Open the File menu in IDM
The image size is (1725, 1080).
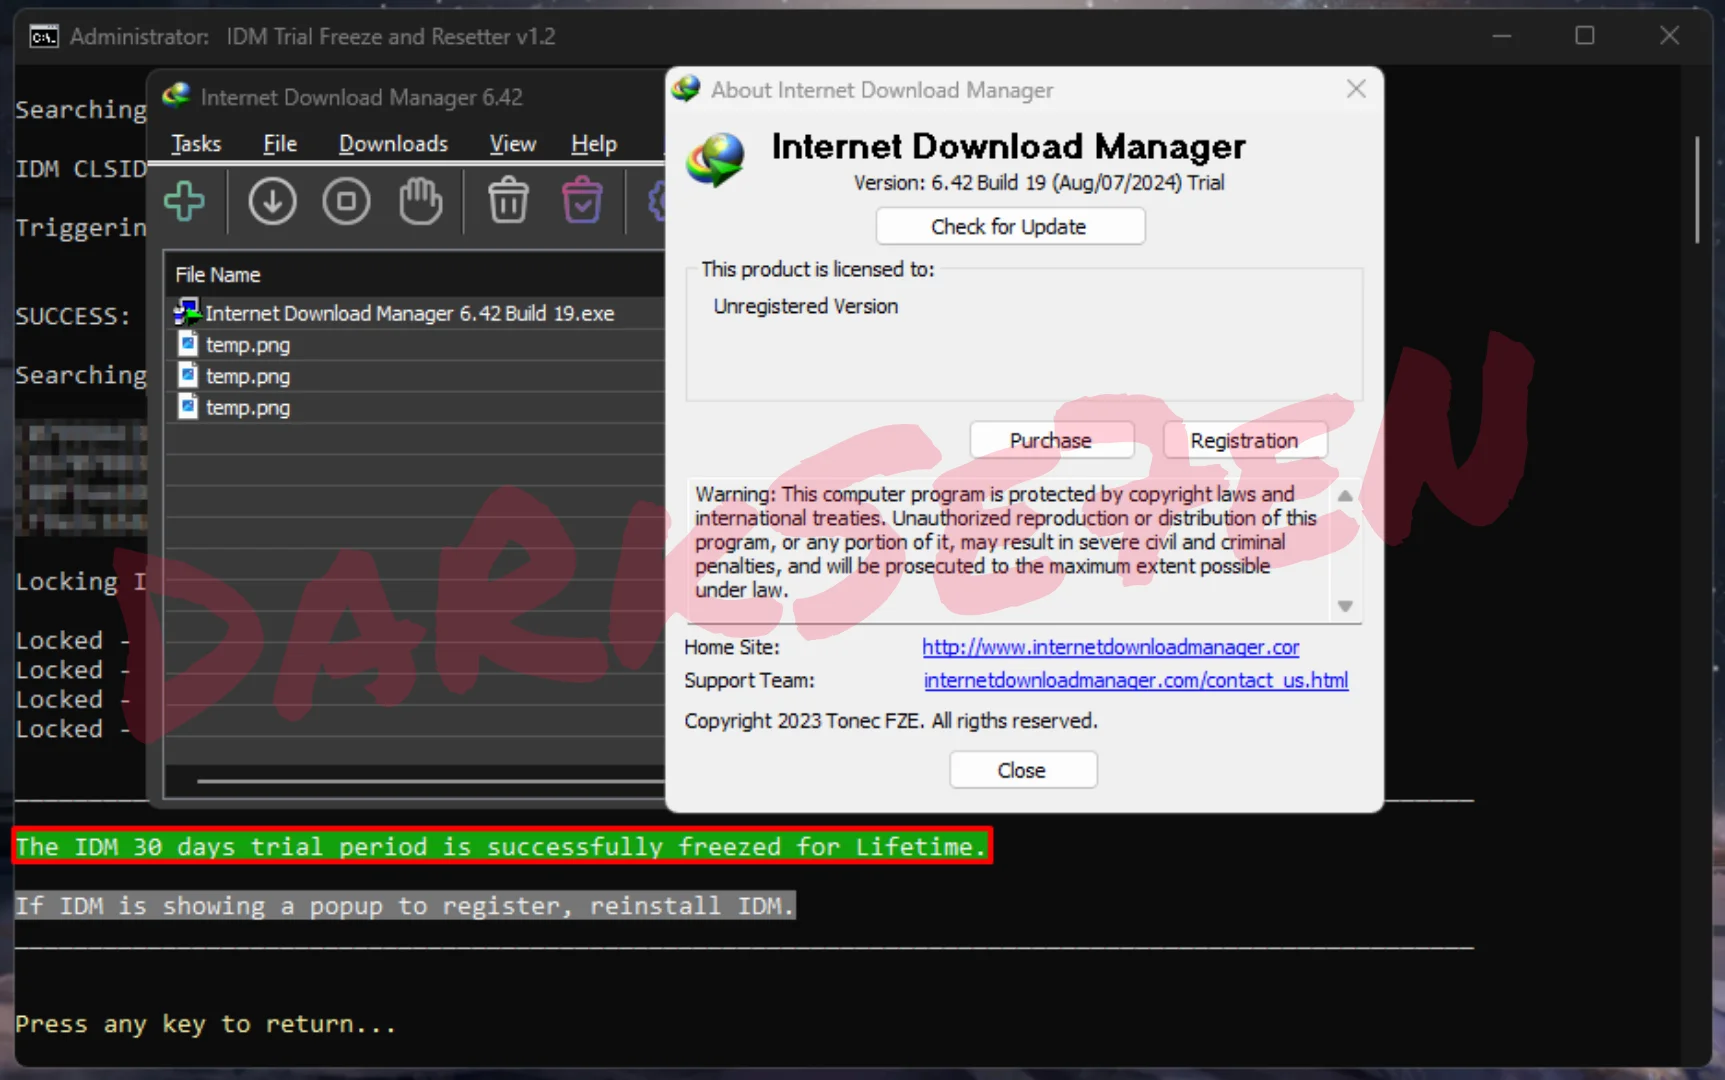pyautogui.click(x=280, y=144)
